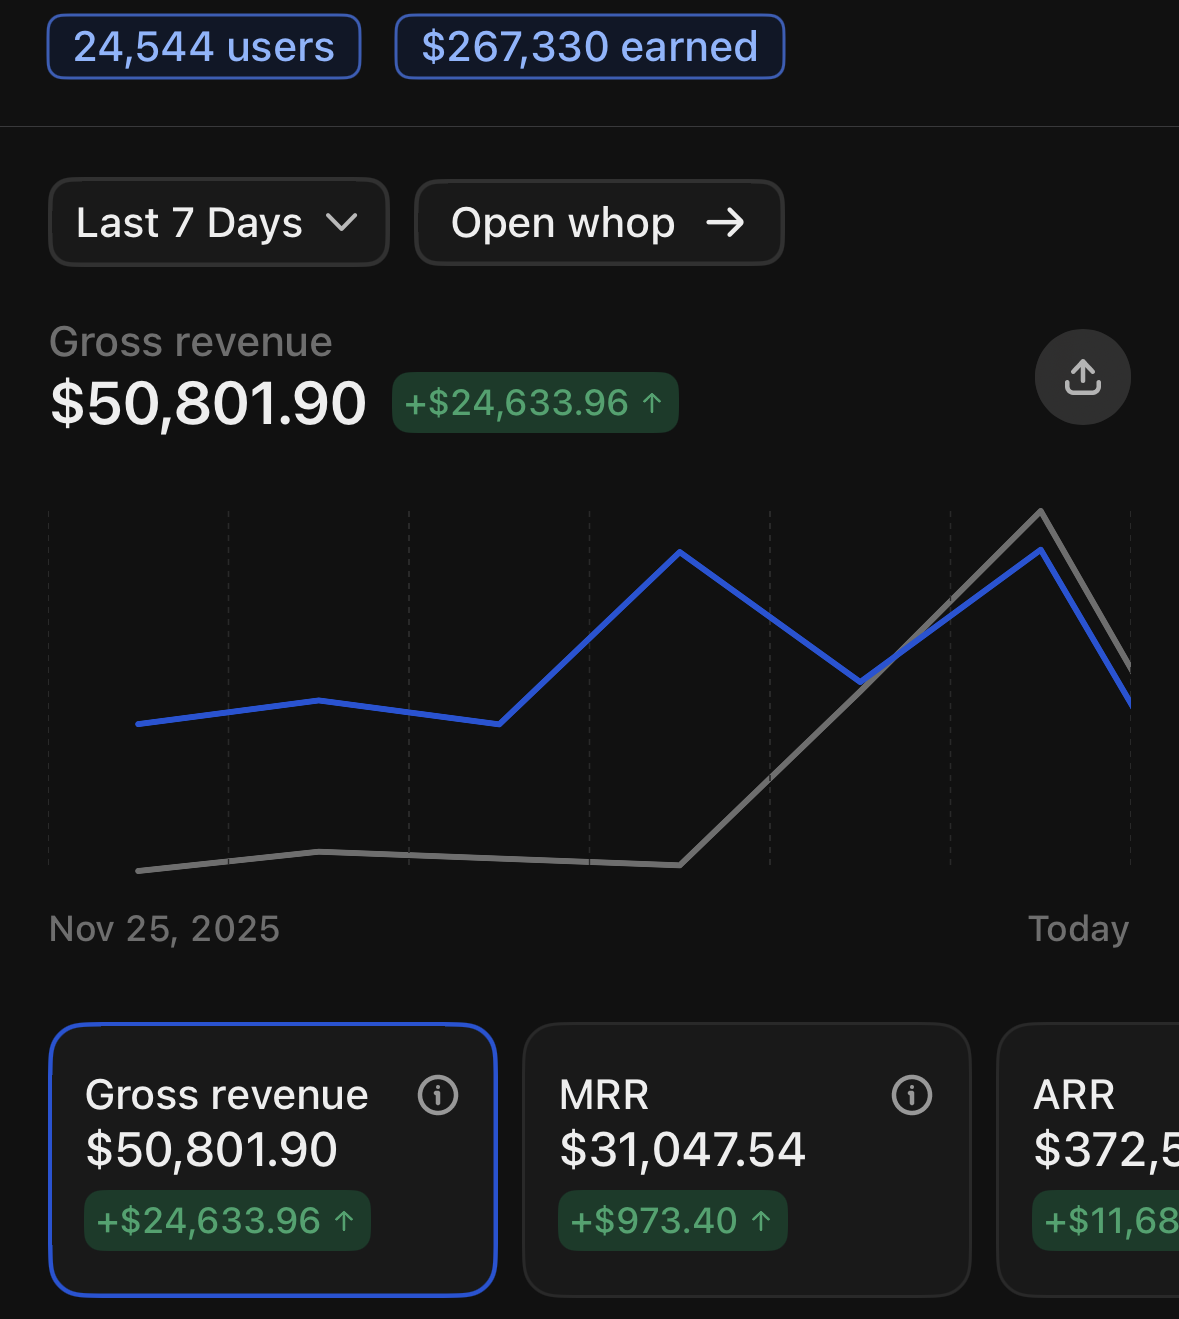Click the up arrow in Gross revenue card badge
The width and height of the screenshot is (1179, 1319).
point(344,1221)
